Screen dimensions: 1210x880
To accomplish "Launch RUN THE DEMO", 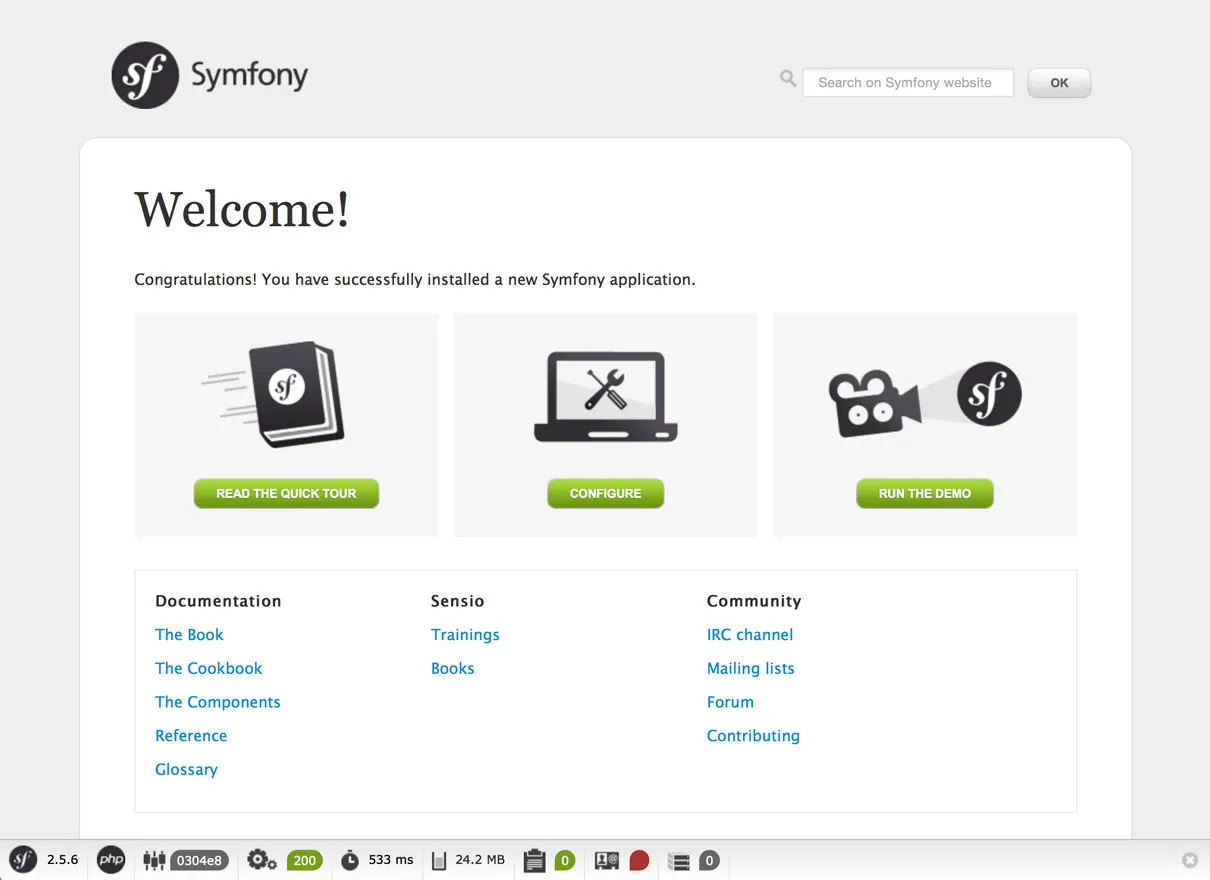I will click(x=925, y=493).
